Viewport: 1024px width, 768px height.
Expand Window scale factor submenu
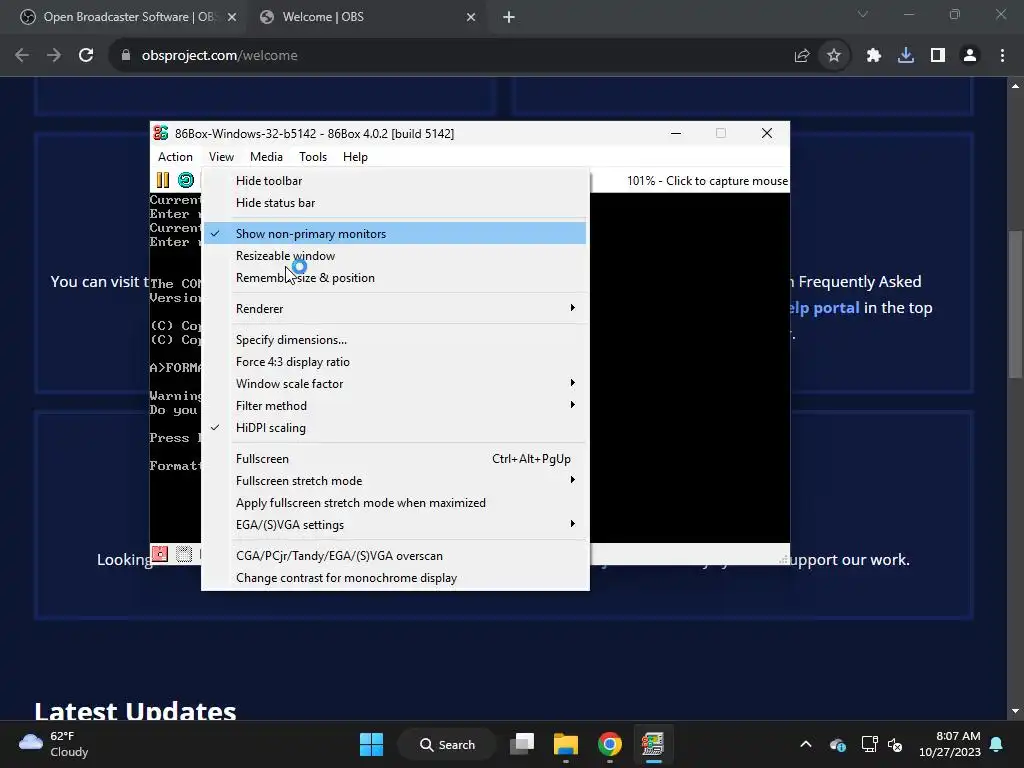pyautogui.click(x=395, y=383)
